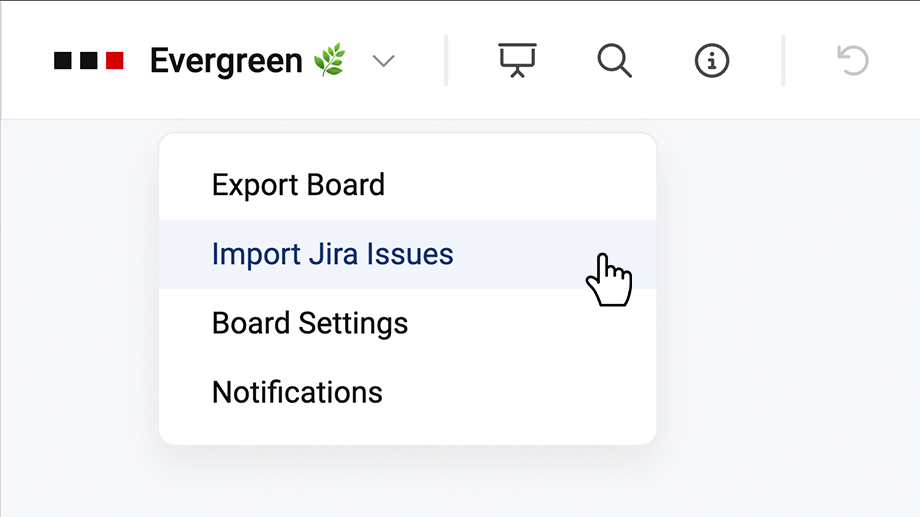Click the empty canvas right of the menu

(x=790, y=300)
